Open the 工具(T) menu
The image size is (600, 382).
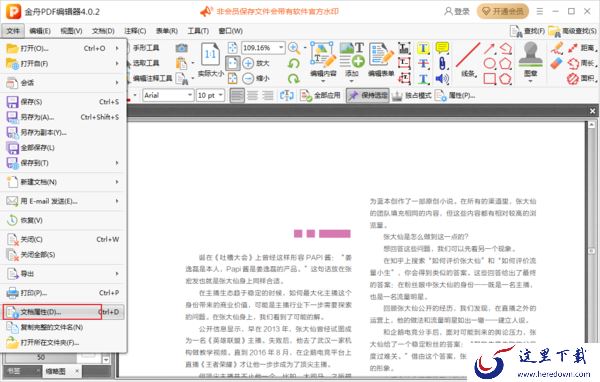click(198, 31)
